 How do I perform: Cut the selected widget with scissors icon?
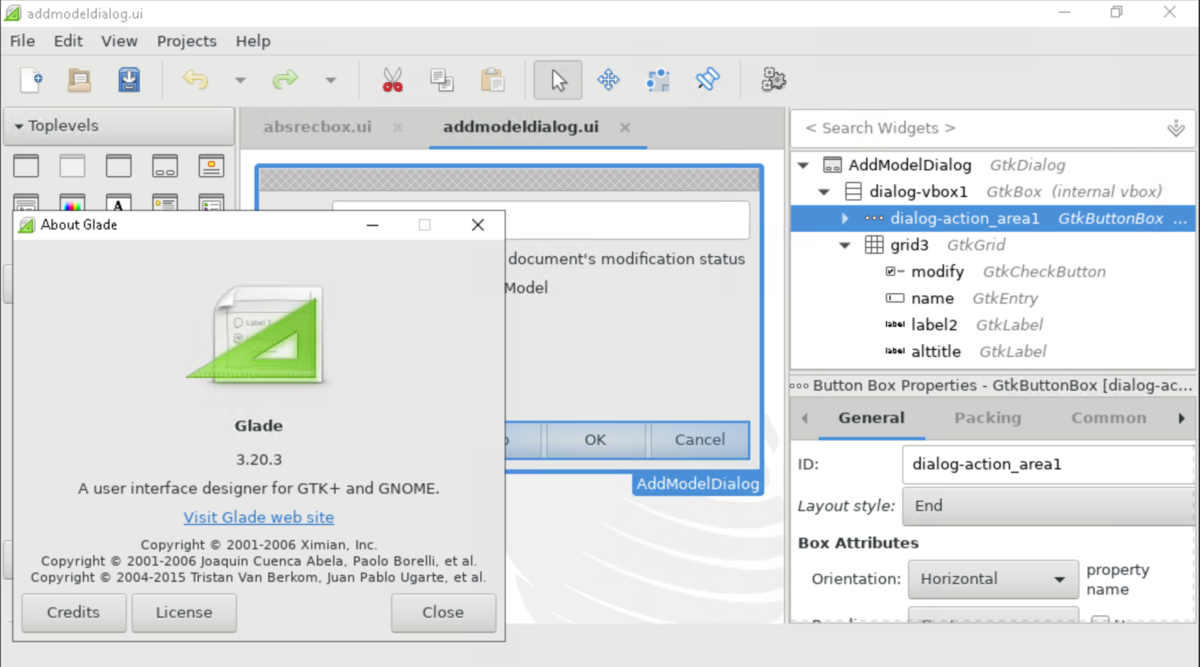pos(393,80)
